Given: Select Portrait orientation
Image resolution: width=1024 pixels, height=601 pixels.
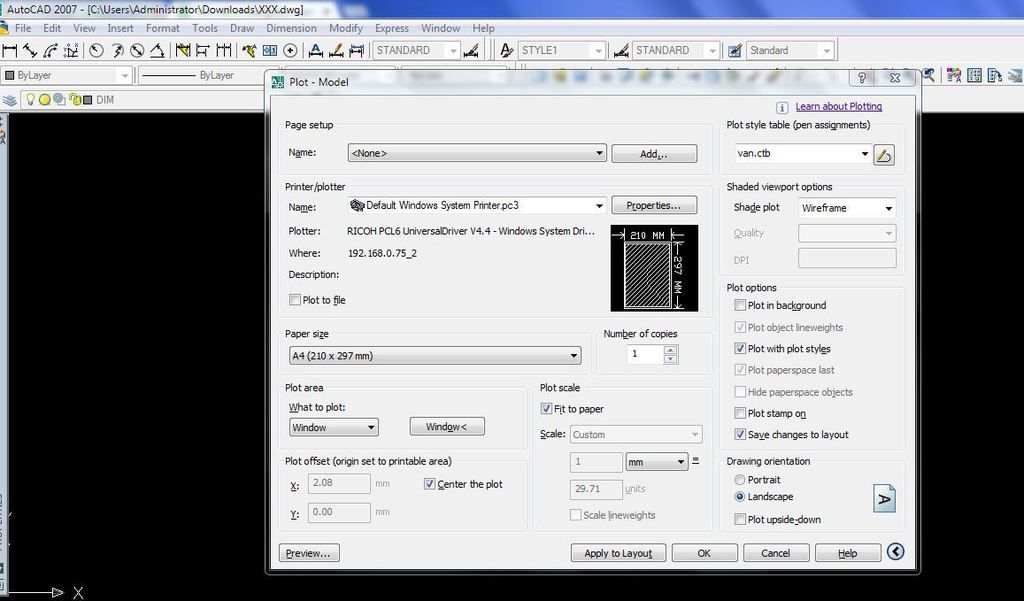Looking at the screenshot, I should click(740, 479).
